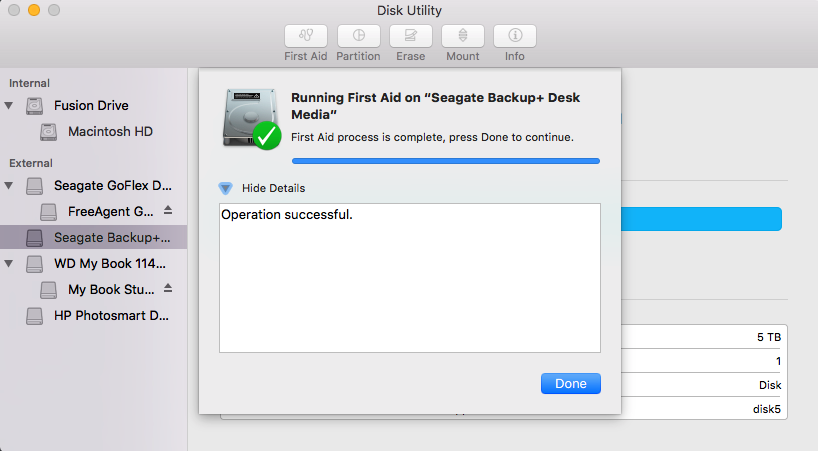The height and width of the screenshot is (451, 818).
Task: Select Macintosh HD in the sidebar
Action: click(x=109, y=132)
